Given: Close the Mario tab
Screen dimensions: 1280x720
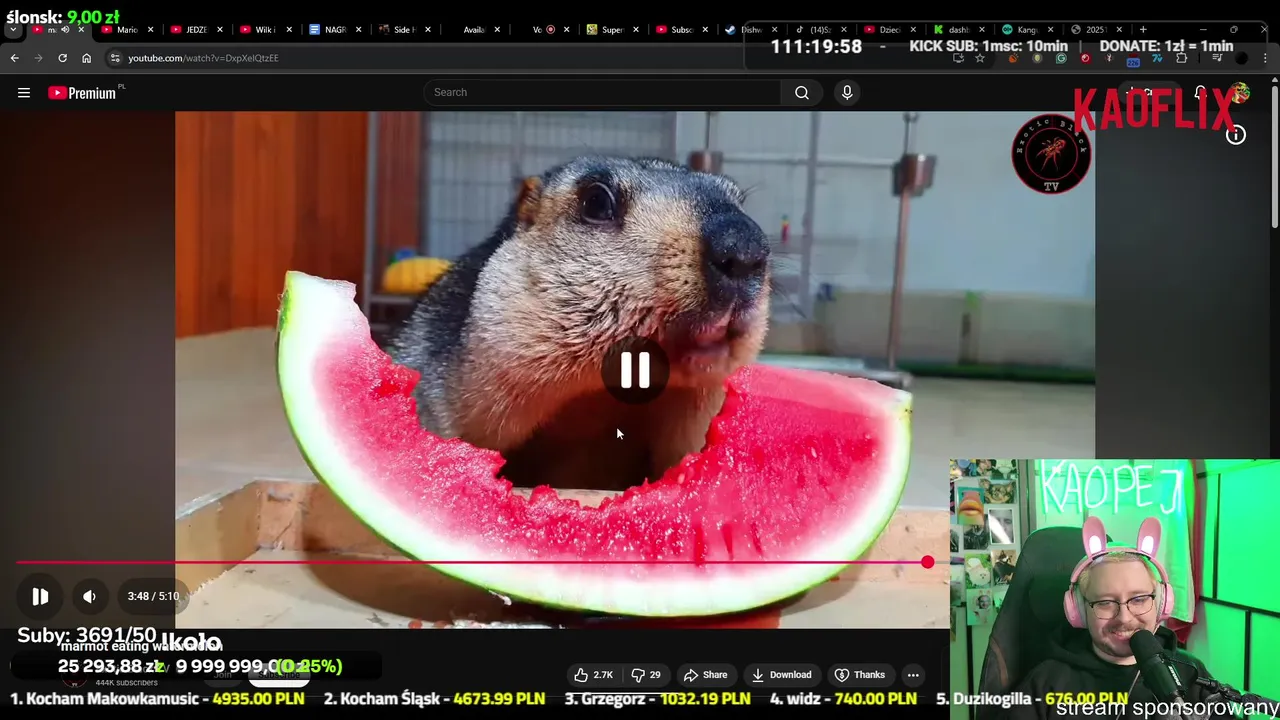Looking at the screenshot, I should [x=150, y=29].
